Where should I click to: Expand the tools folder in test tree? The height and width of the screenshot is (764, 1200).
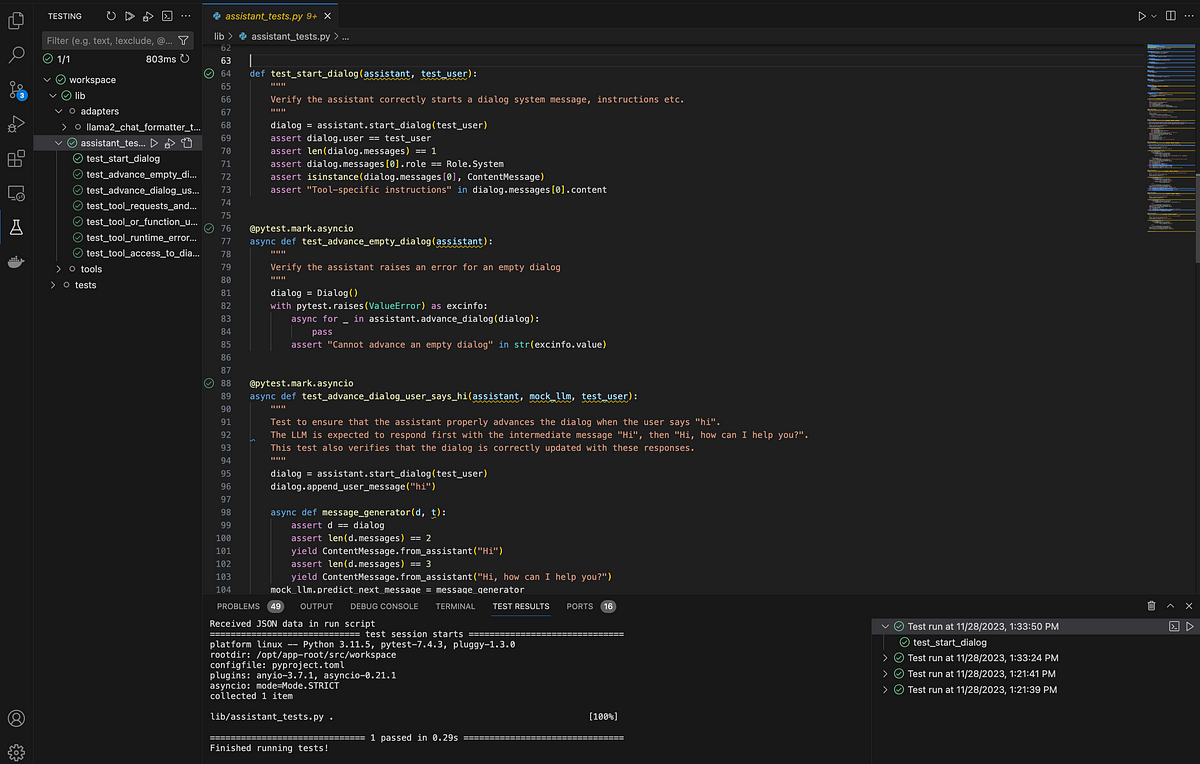point(58,269)
